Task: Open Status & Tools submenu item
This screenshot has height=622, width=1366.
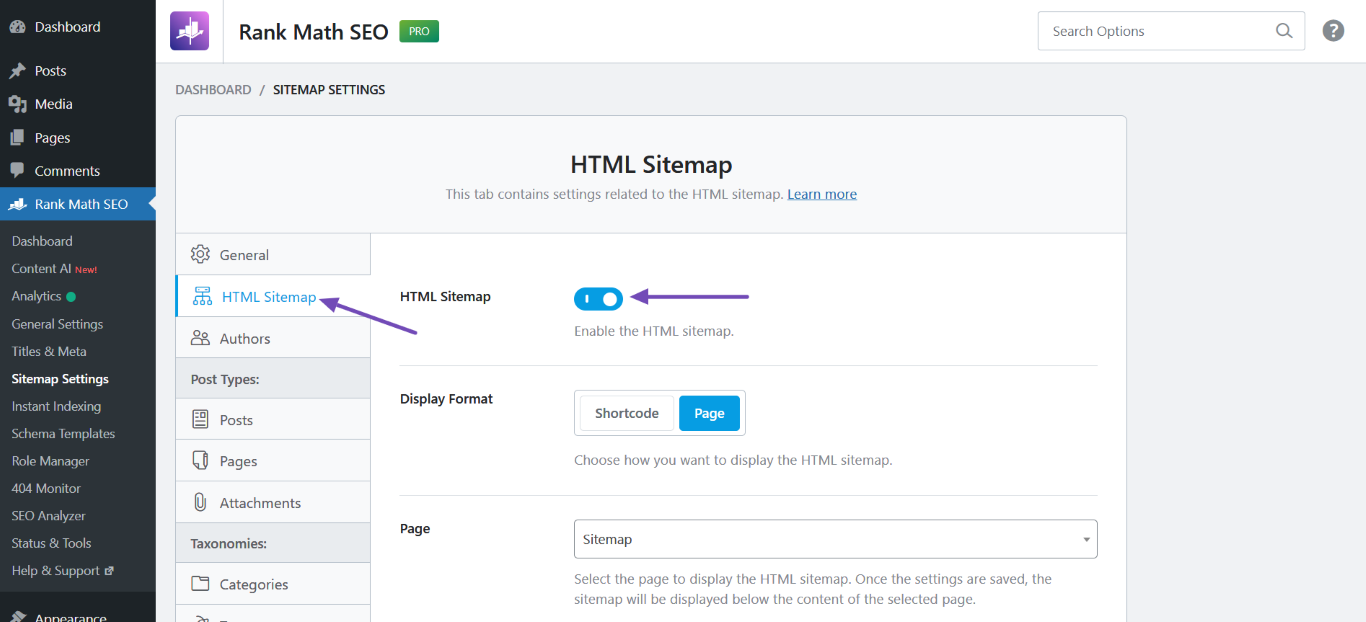Action: tap(51, 543)
